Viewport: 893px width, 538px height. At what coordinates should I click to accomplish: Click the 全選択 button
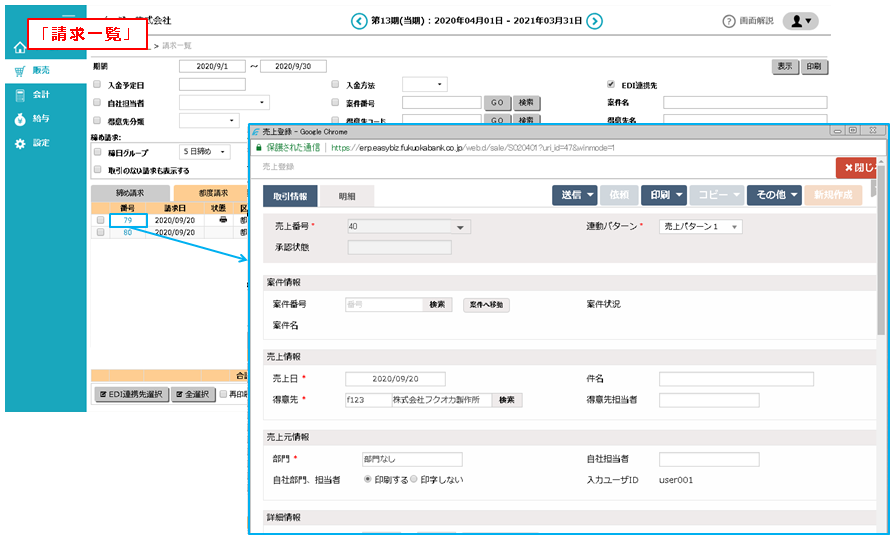click(x=193, y=394)
